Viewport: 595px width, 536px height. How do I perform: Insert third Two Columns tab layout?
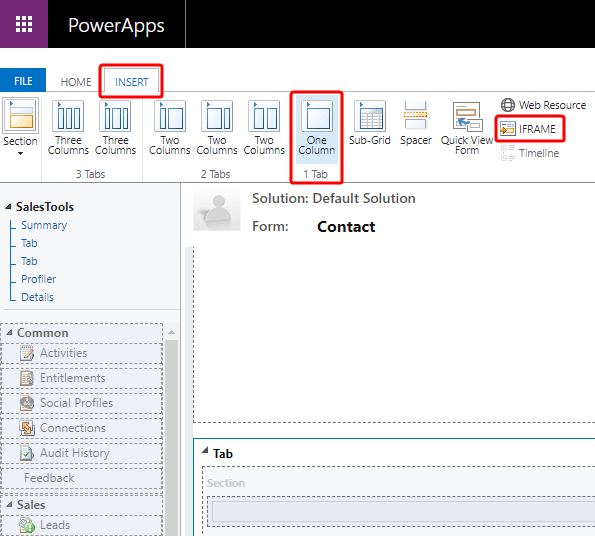(x=264, y=127)
